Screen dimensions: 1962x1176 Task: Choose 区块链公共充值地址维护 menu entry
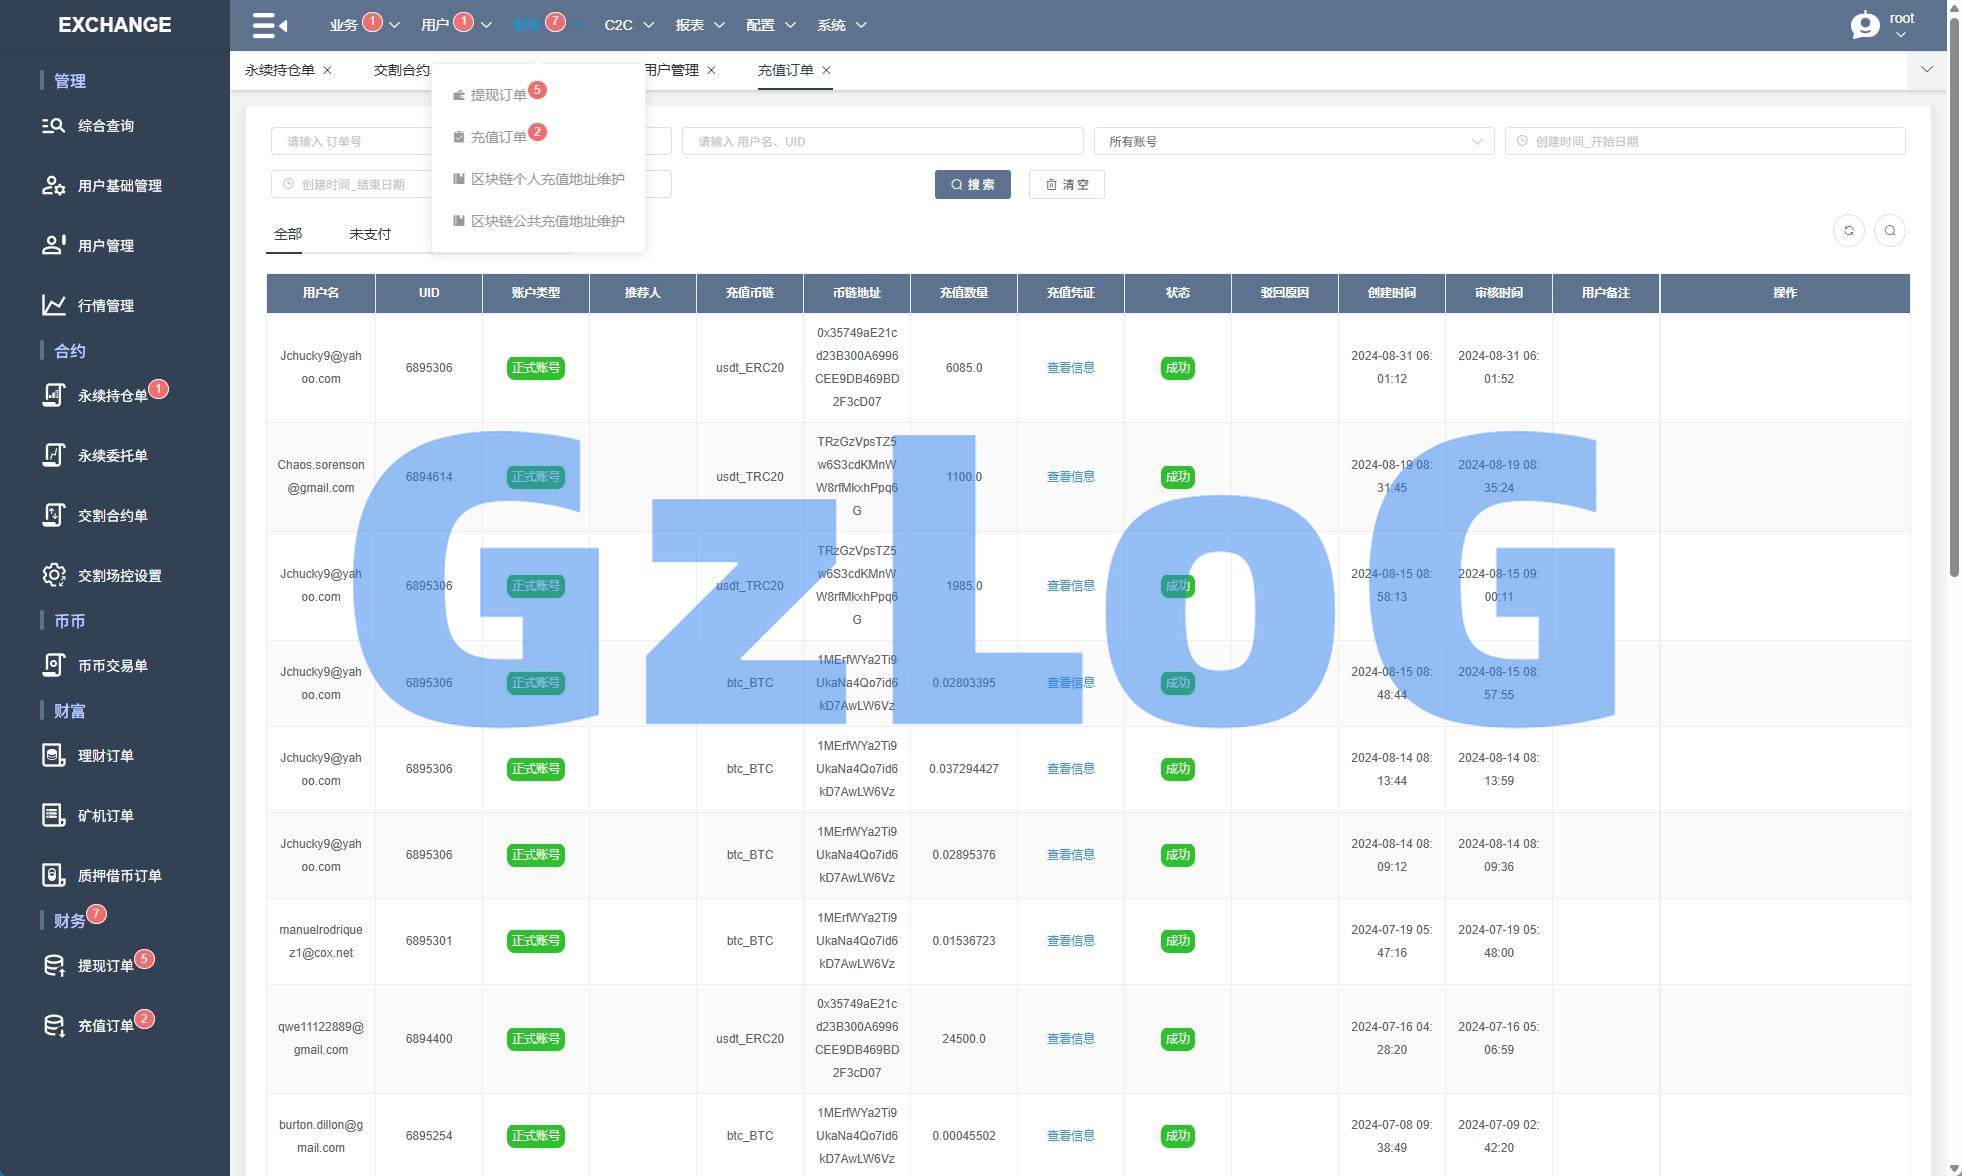(538, 221)
